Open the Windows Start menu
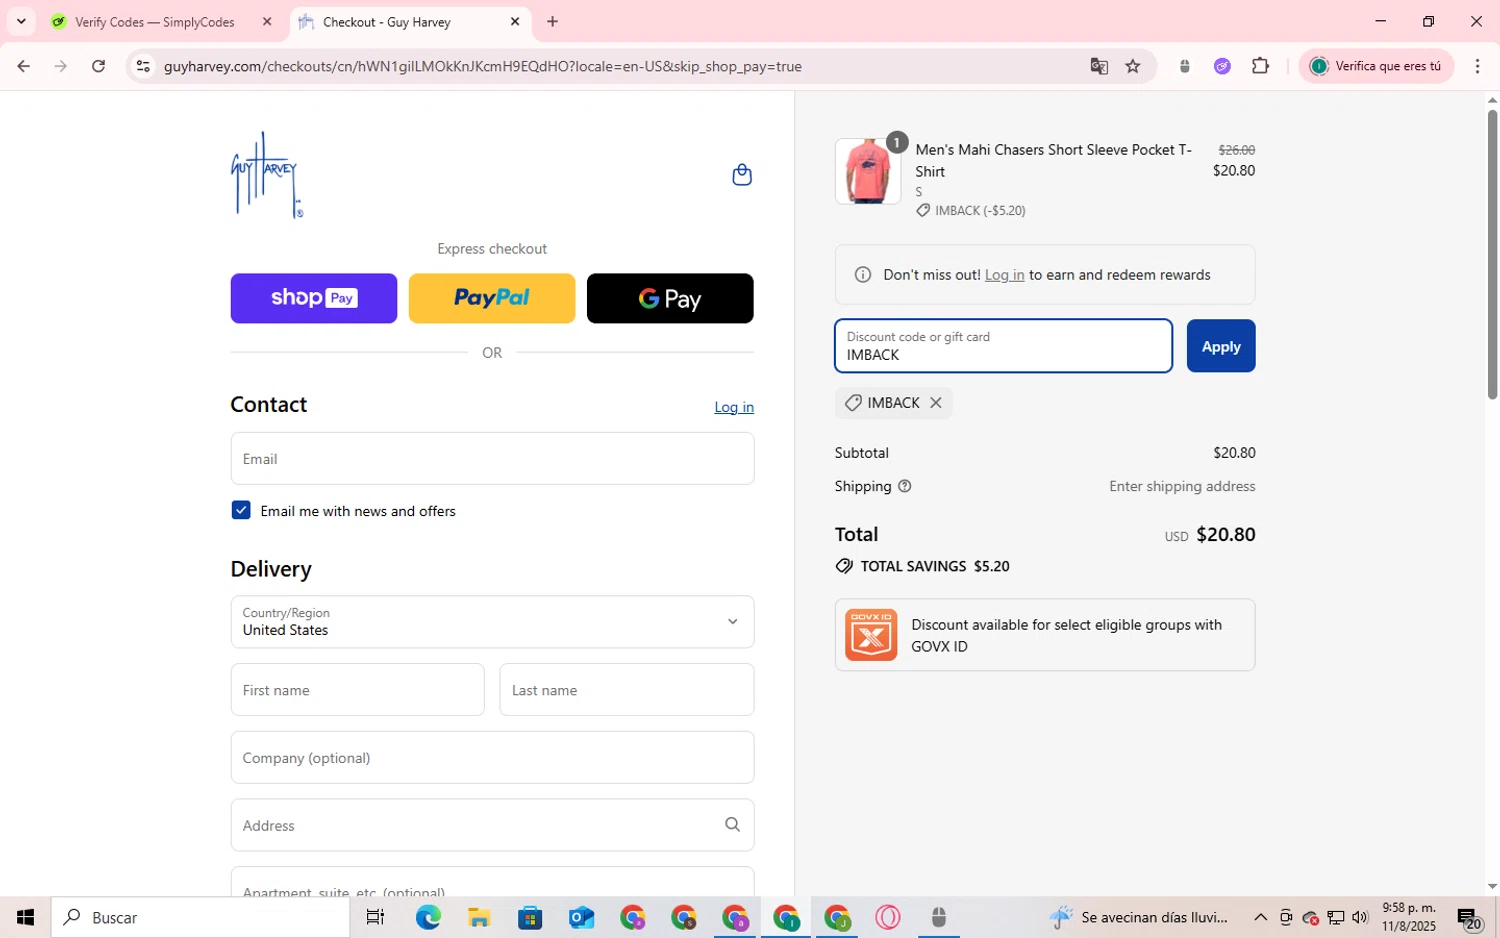Screen dimensions: 1500x938 pos(25,917)
